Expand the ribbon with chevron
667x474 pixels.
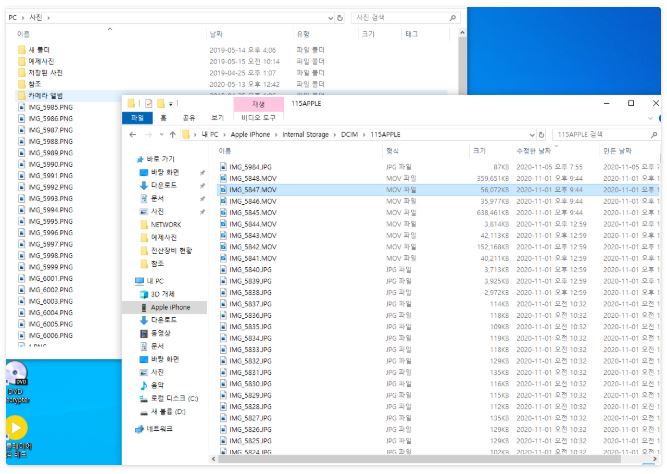650,118
